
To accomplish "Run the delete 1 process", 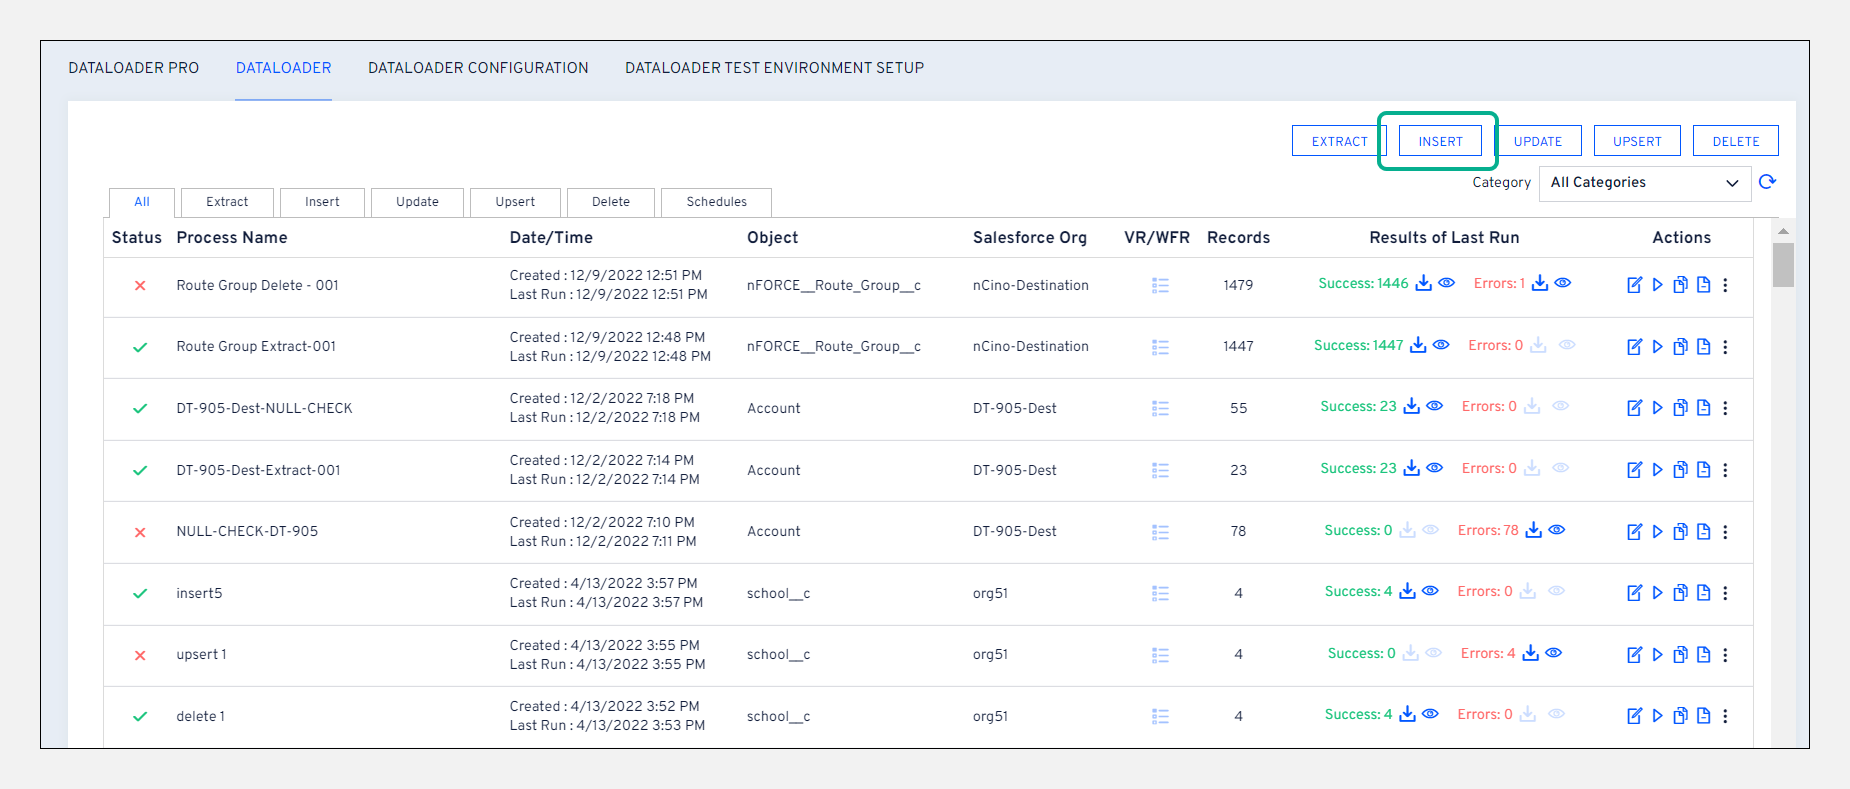I will [x=1657, y=716].
